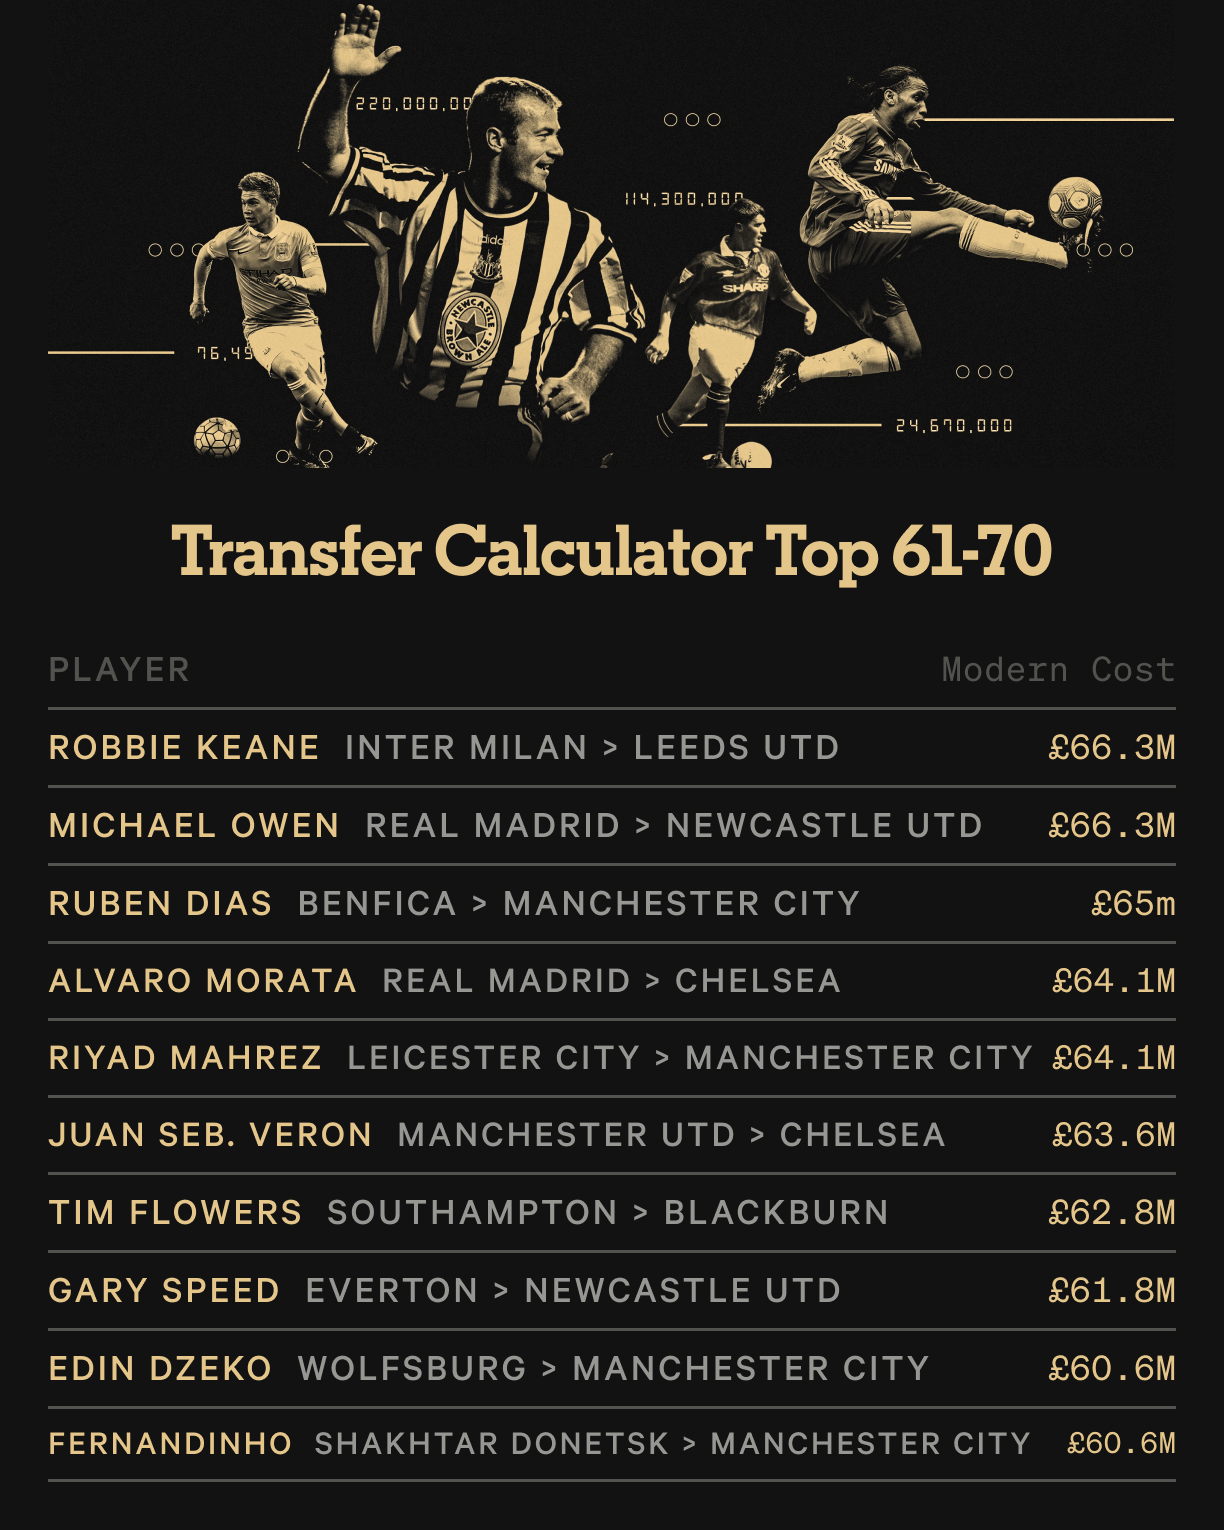
Task: Click Edin Dzeko player name
Action: tap(160, 1369)
